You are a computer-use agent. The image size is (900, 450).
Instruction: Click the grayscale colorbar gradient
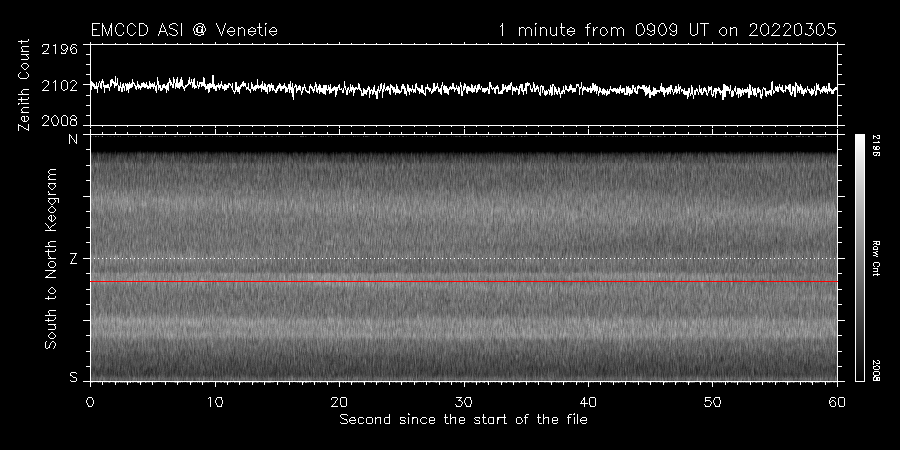coord(859,258)
